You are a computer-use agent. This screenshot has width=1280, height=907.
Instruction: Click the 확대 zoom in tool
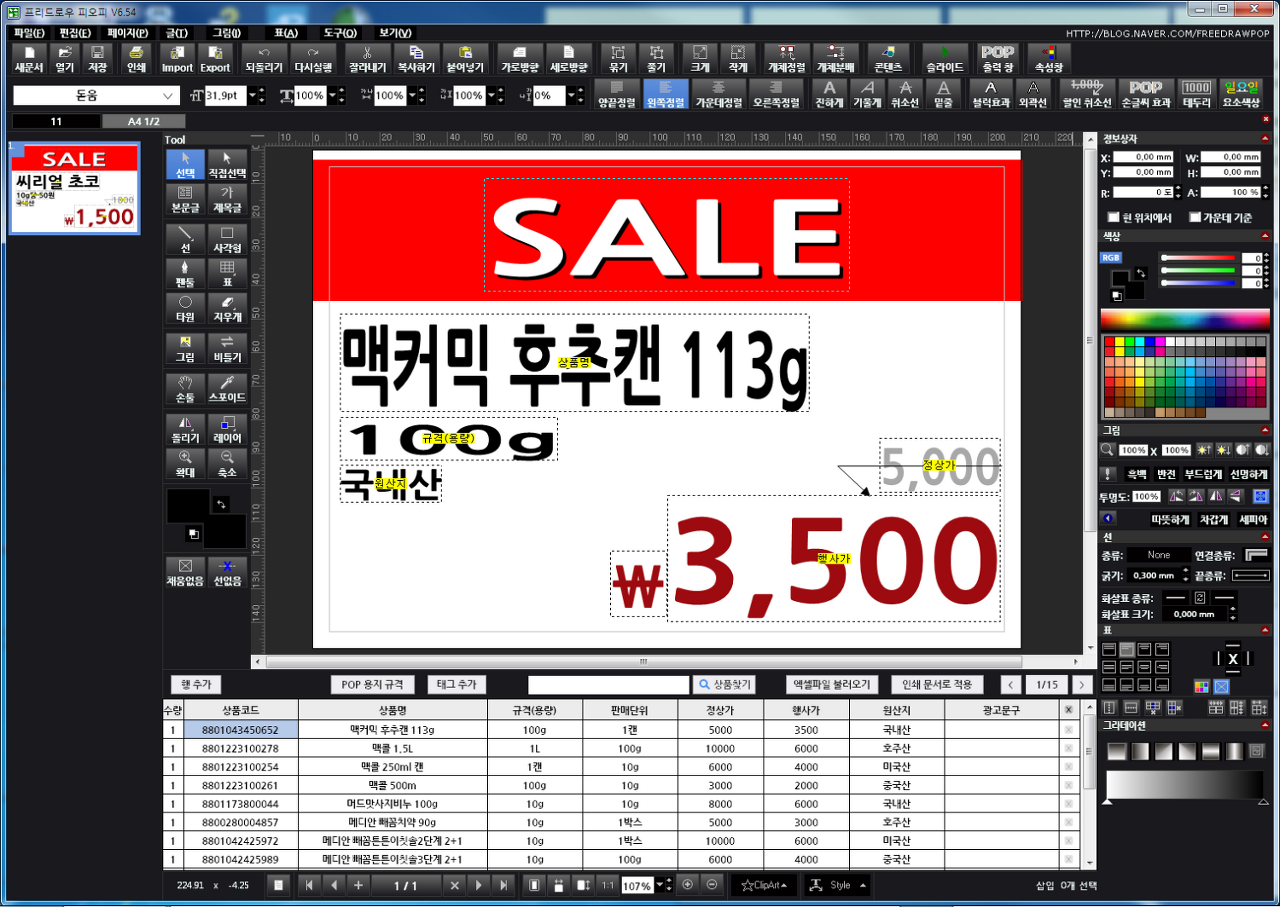tap(185, 464)
